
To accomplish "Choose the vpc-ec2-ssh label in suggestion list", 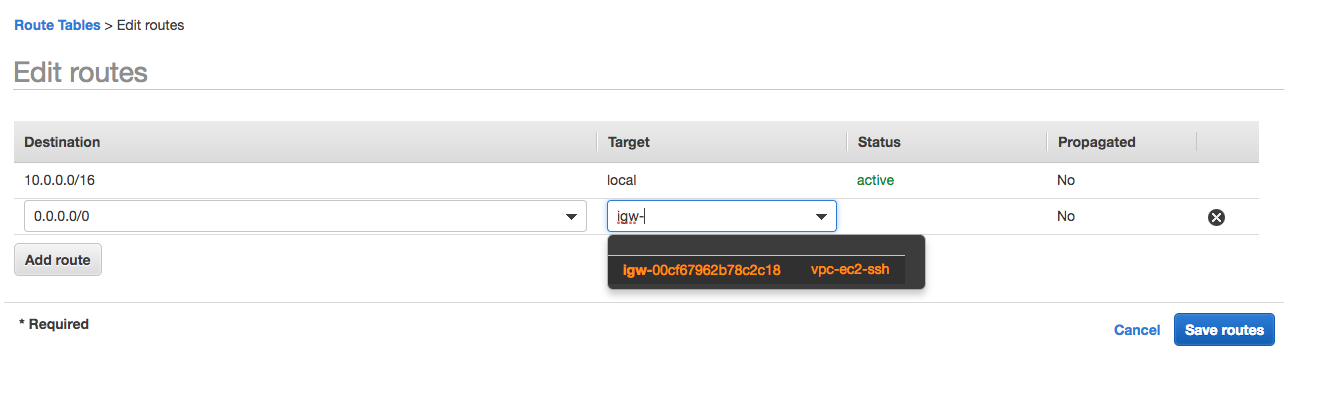I will click(850, 270).
